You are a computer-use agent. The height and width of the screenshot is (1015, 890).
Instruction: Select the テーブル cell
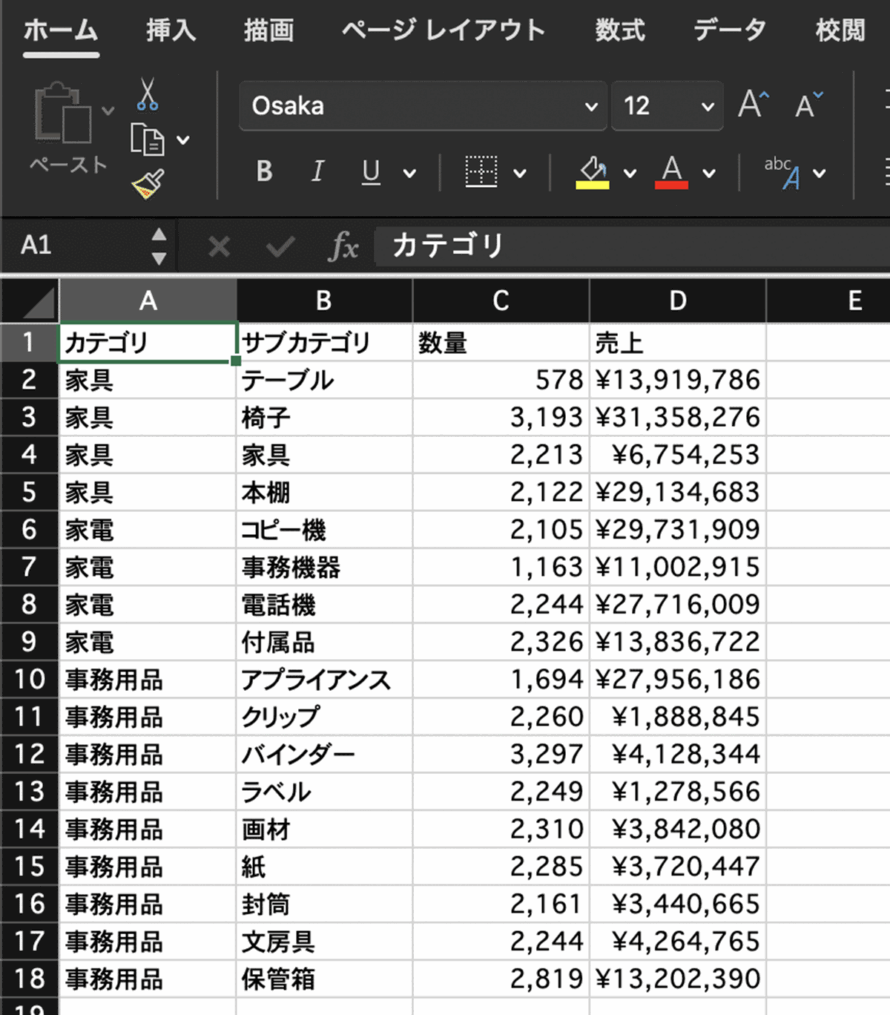coord(324,380)
